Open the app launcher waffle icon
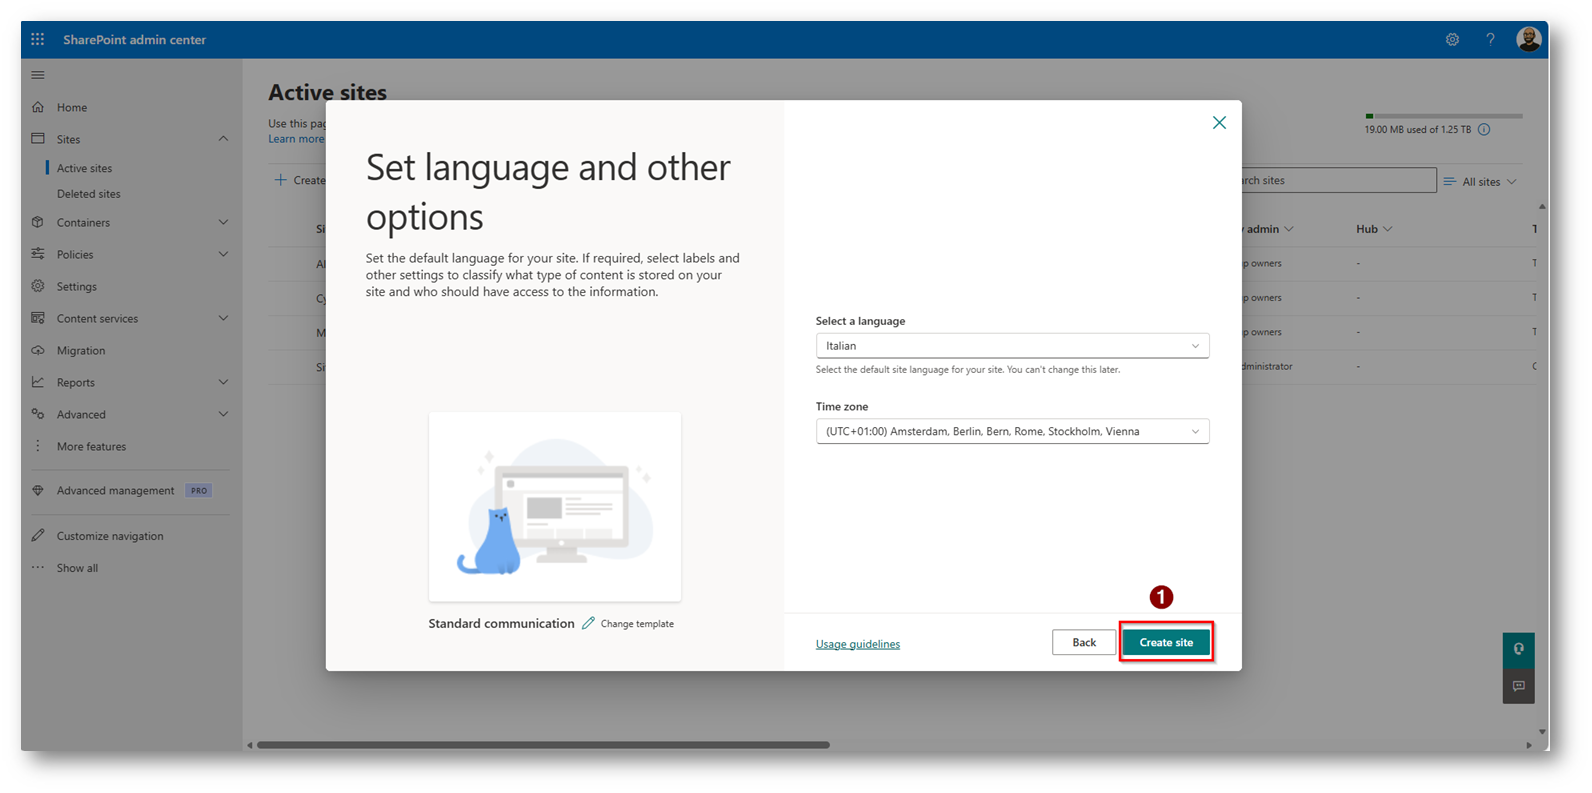The height and width of the screenshot is (793, 1592). 38,39
